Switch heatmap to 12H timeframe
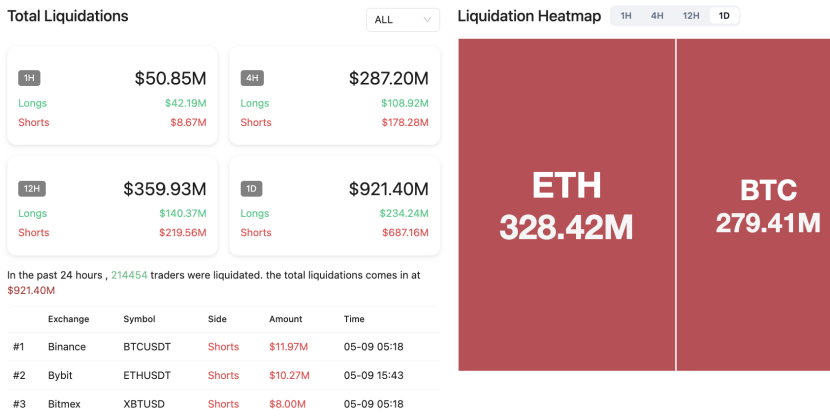The height and width of the screenshot is (418, 830). (x=691, y=16)
